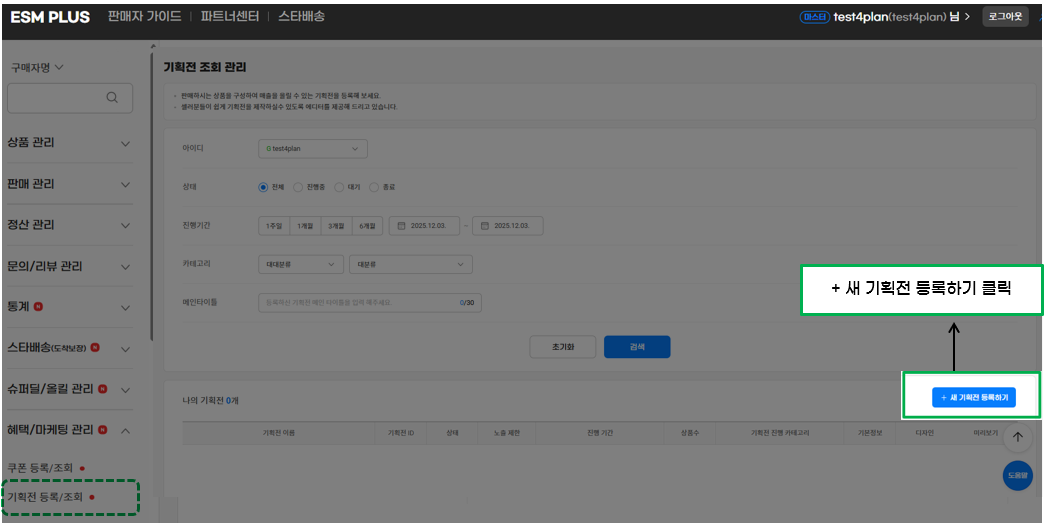Click the 노출 제한 column header
This screenshot has width=1045, height=526.
pyautogui.click(x=506, y=433)
